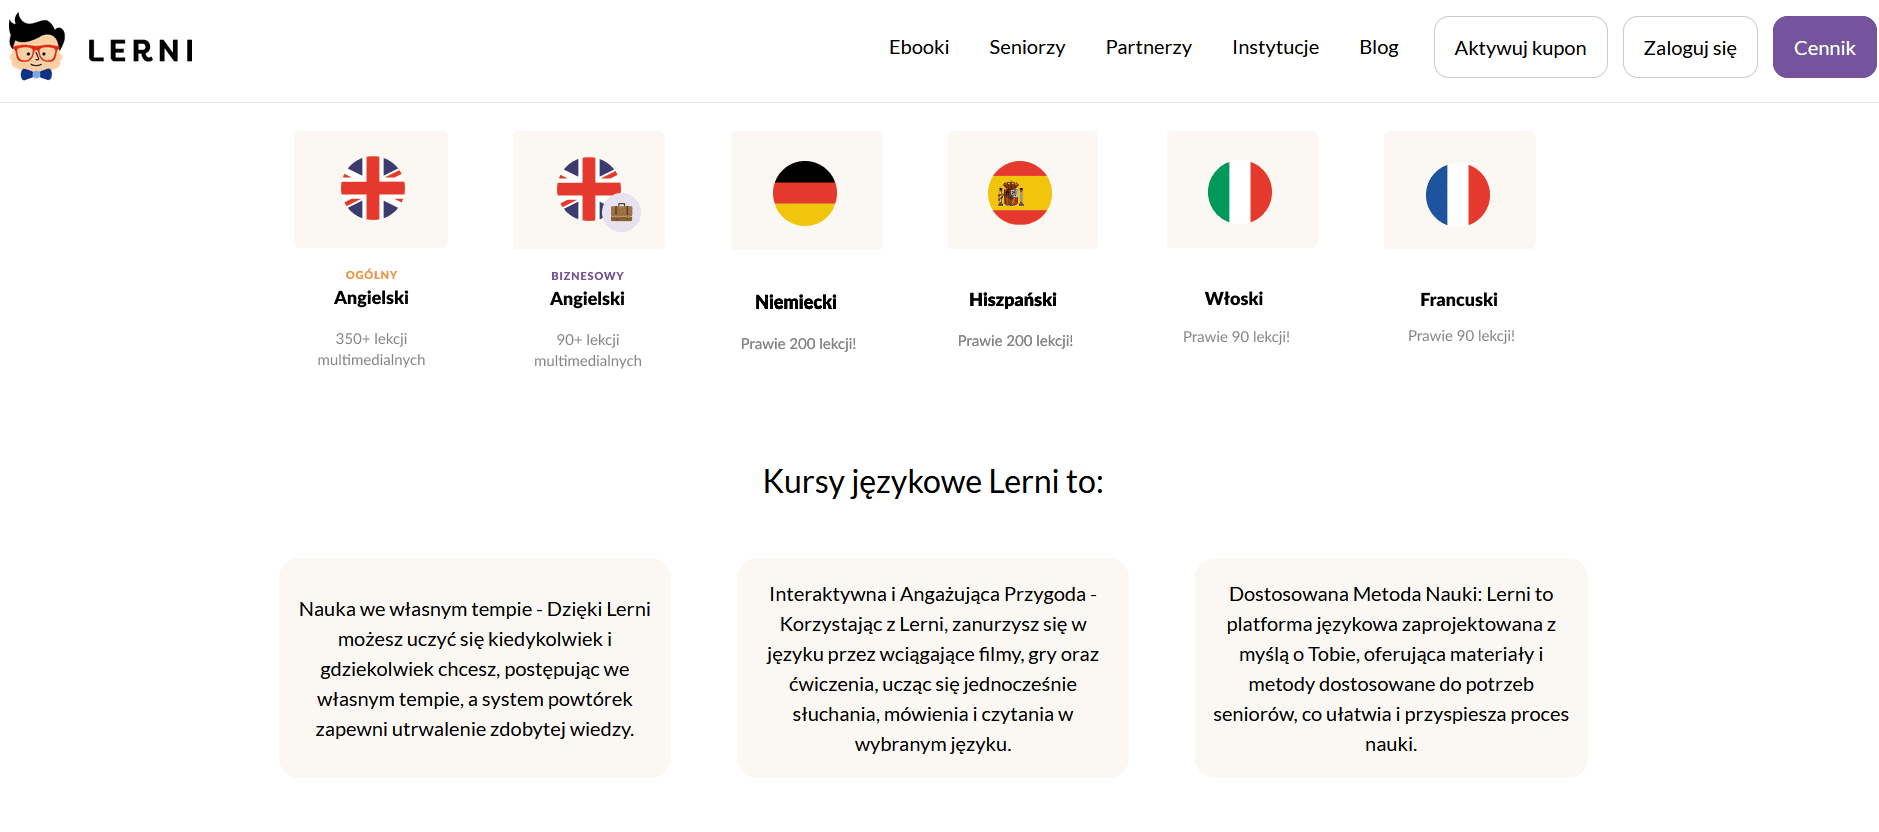Viewport: 1879px width, 832px height.
Task: Click 'Prawie 90 lekcji!' under Francuski
Action: pyautogui.click(x=1461, y=336)
